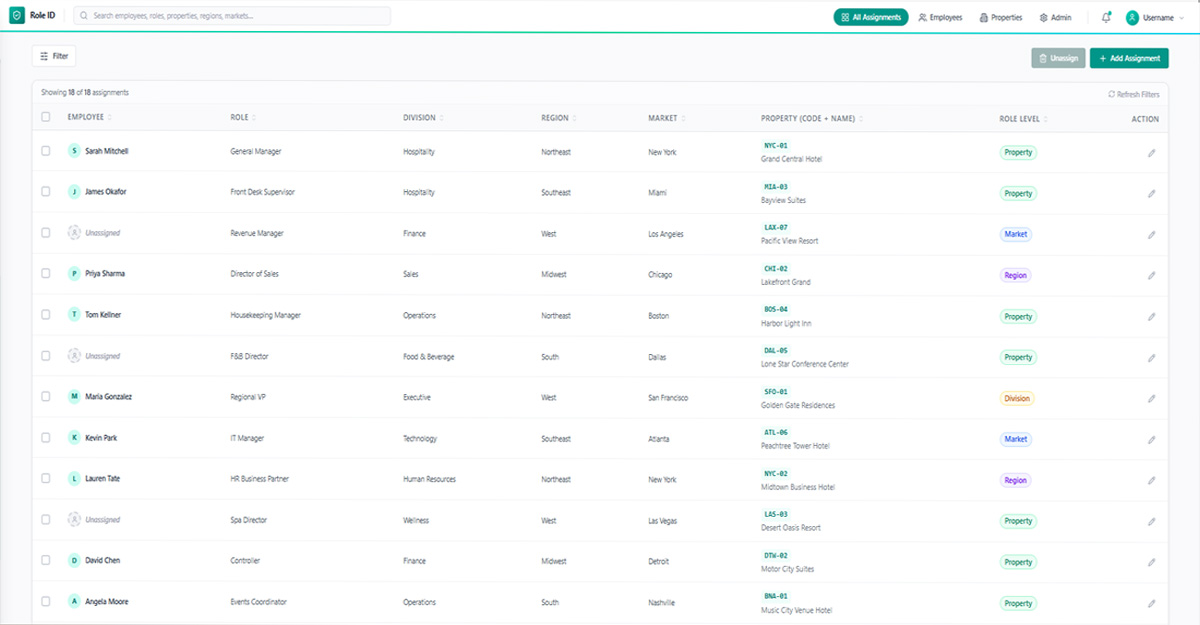
Task: Open the Admin tab
Action: click(1055, 17)
